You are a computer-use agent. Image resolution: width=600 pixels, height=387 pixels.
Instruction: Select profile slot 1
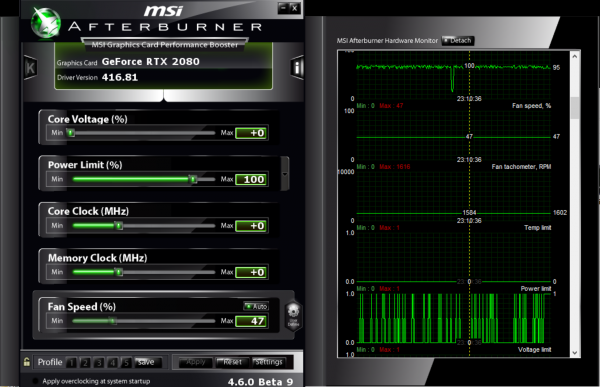coord(72,363)
